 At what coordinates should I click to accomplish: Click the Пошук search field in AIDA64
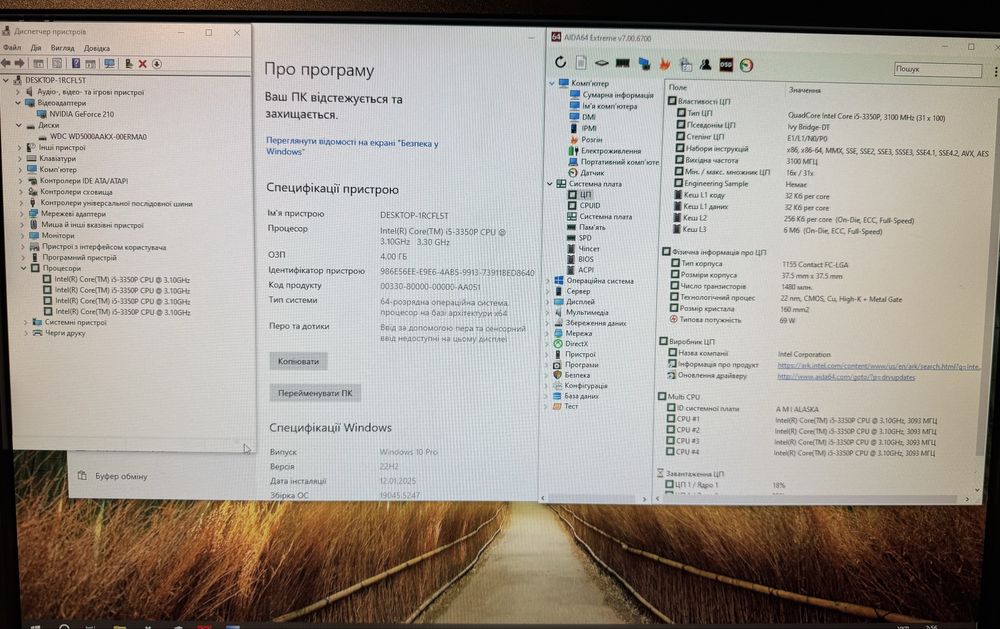[x=937, y=69]
